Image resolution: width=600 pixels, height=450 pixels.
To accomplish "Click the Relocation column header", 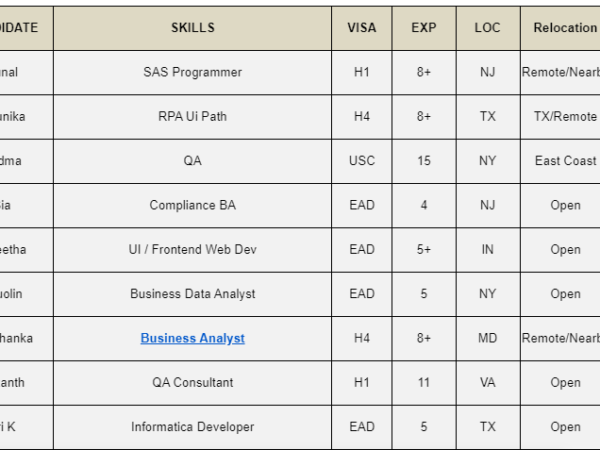I will pyautogui.click(x=564, y=28).
